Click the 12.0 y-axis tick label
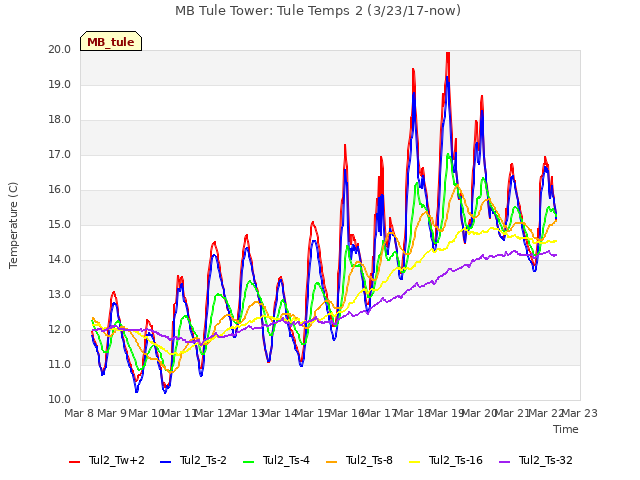This screenshot has width=640, height=480. [60, 330]
